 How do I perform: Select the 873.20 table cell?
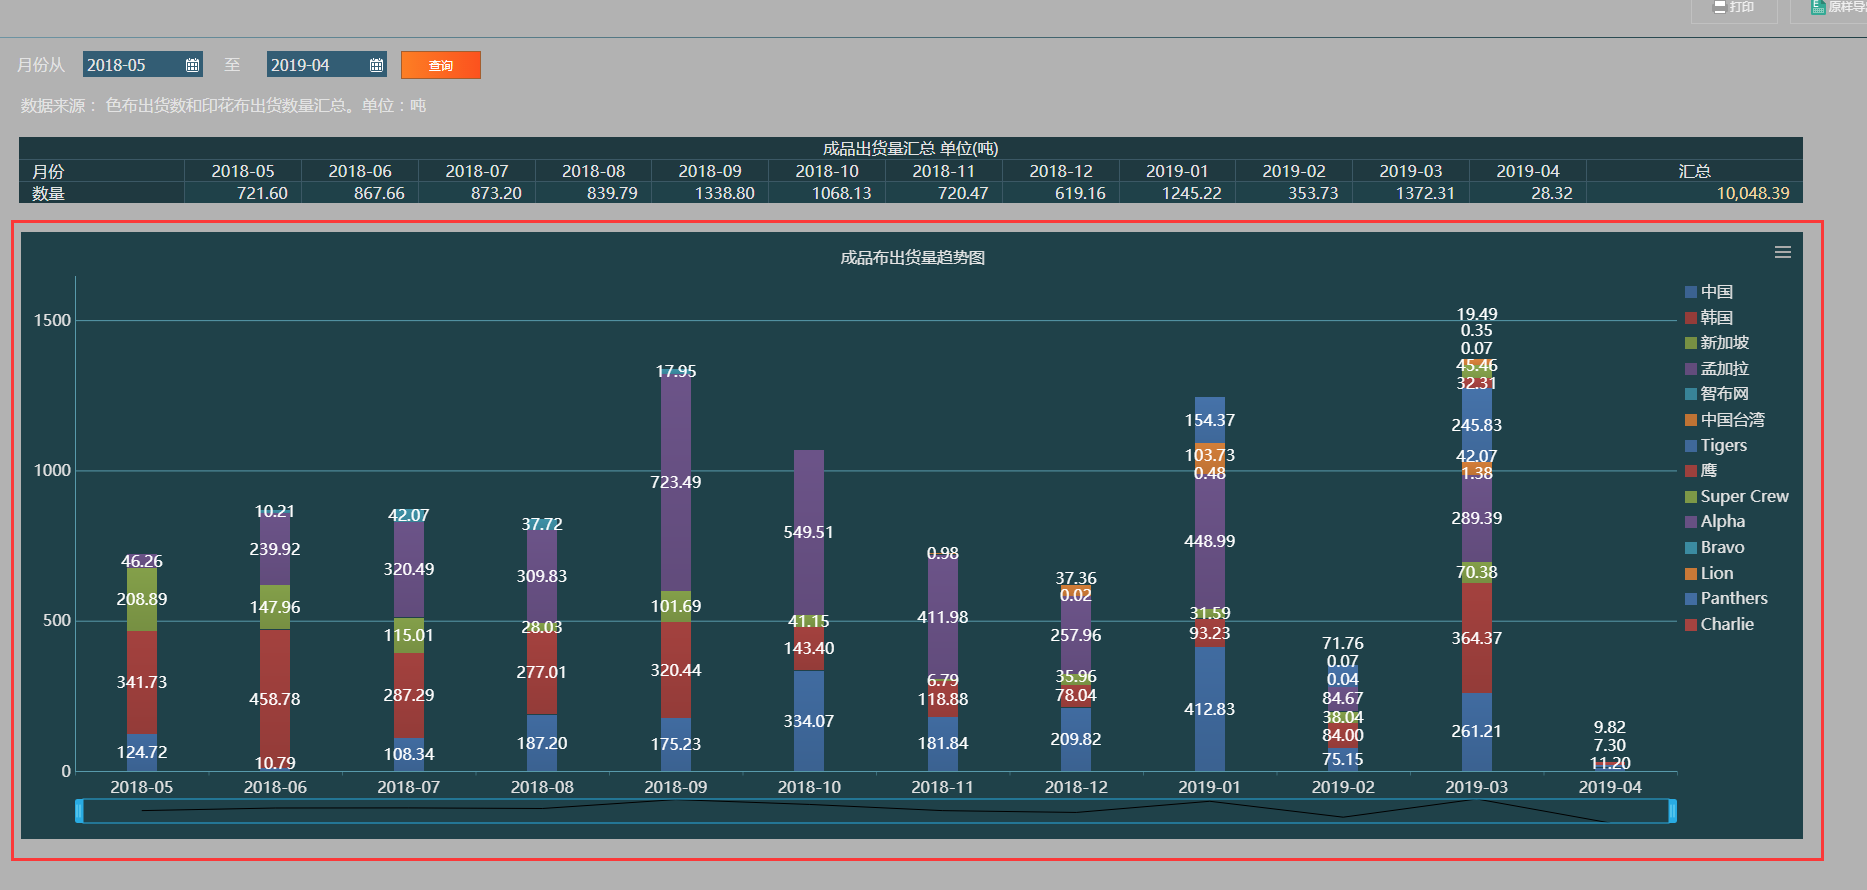477,193
